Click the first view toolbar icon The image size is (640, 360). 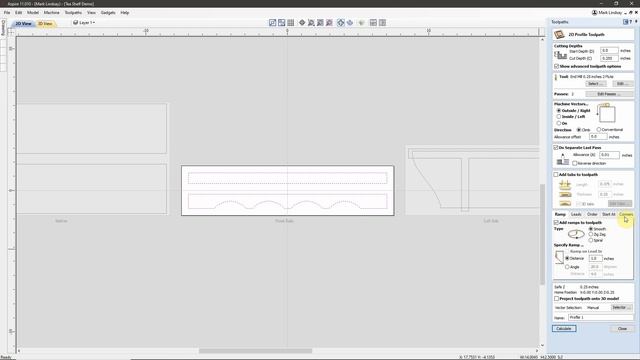[x=273, y=23]
